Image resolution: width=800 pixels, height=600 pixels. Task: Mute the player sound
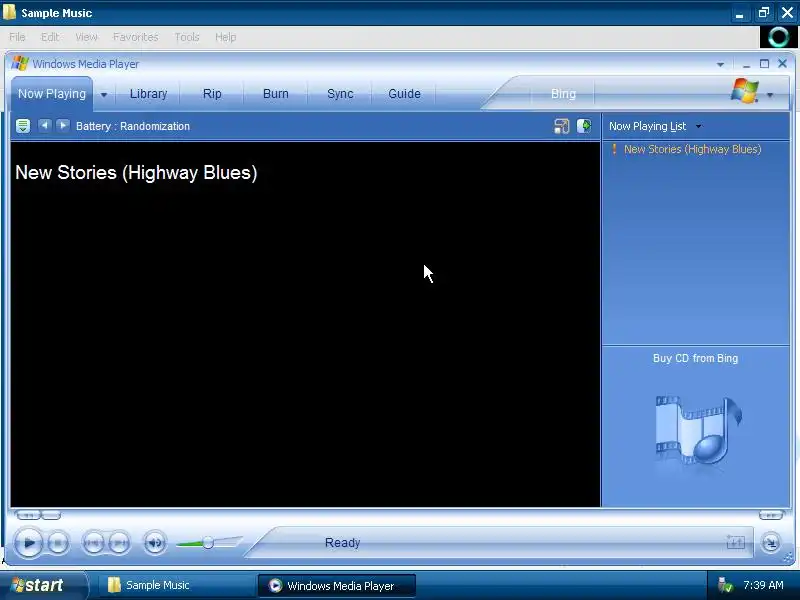[155, 543]
